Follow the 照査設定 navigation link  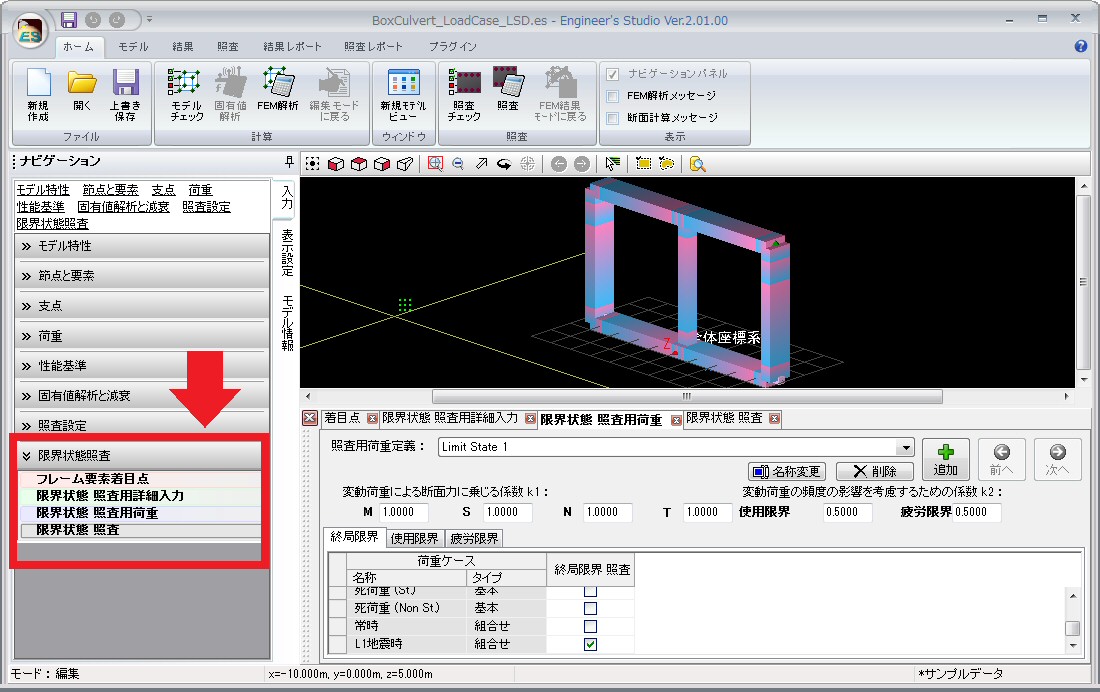(x=206, y=207)
